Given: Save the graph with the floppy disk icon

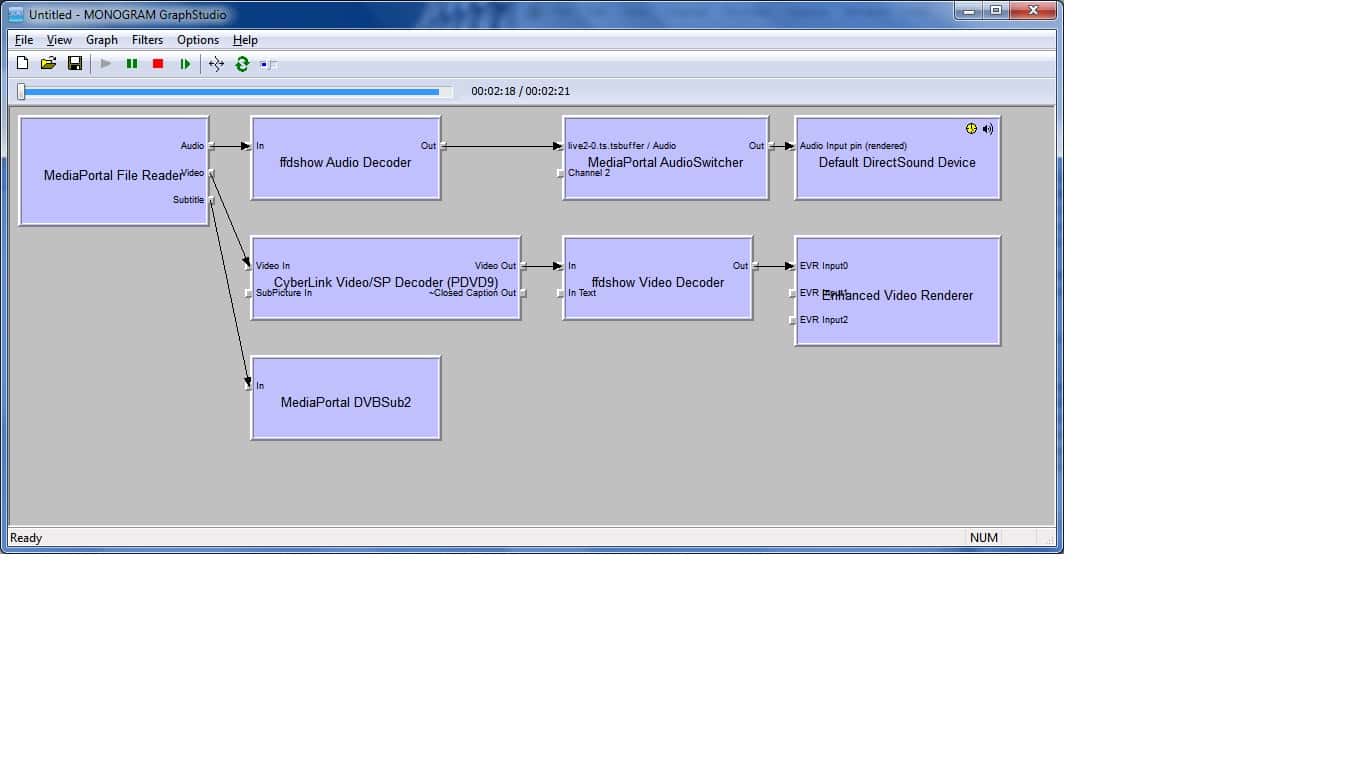Looking at the screenshot, I should pos(75,64).
